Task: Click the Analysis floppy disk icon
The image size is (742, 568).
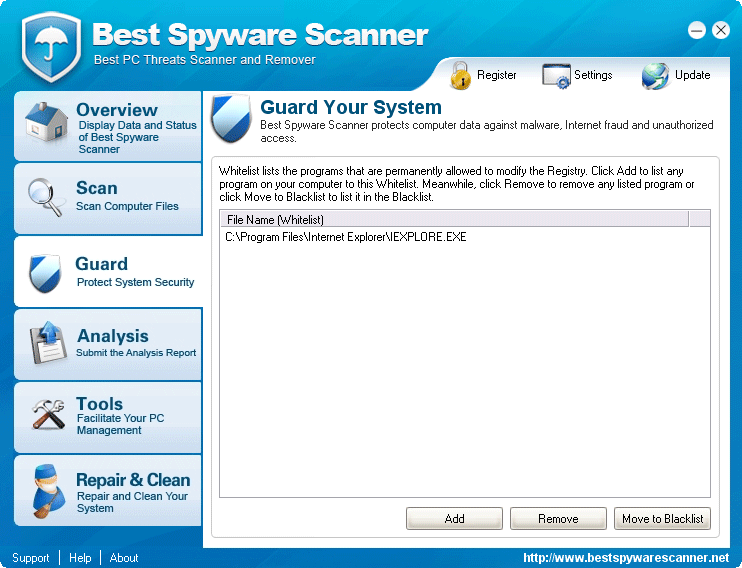Action: pyautogui.click(x=48, y=343)
